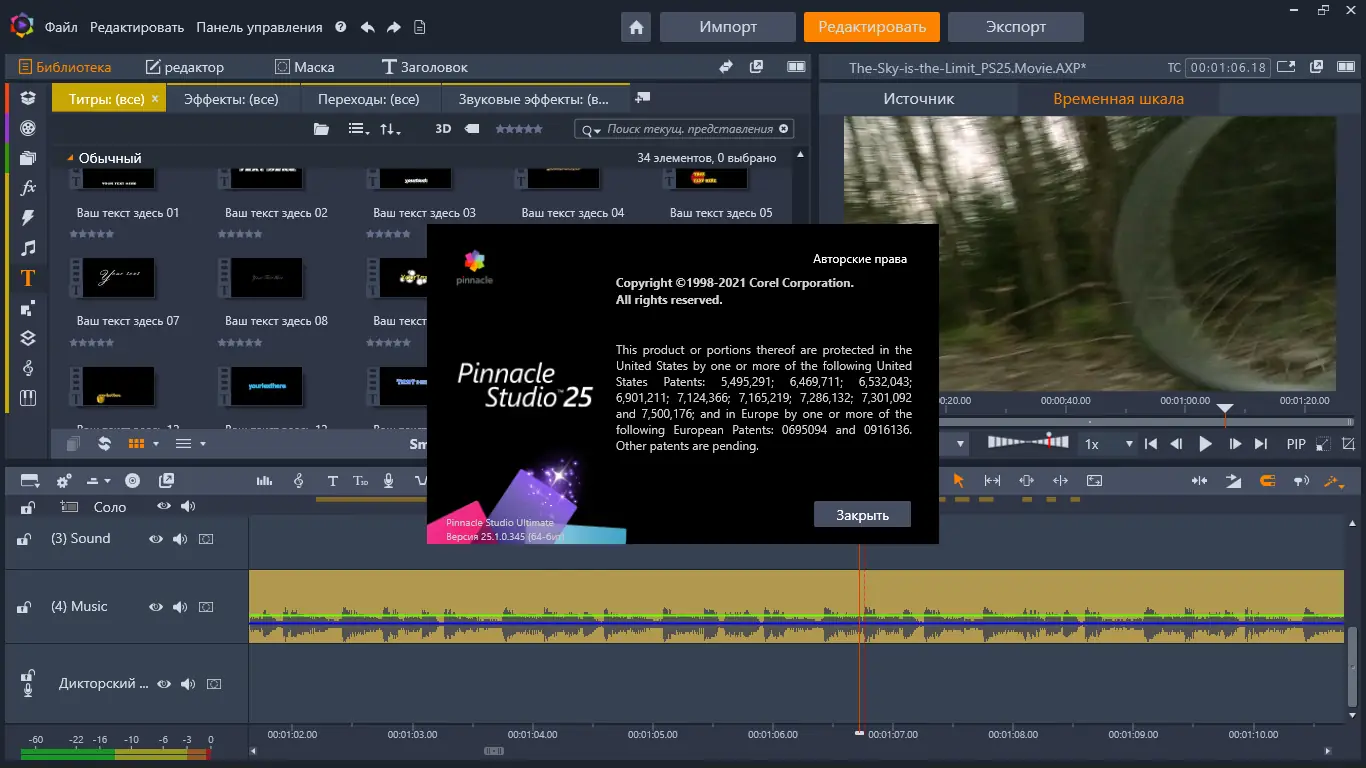This screenshot has height=768, width=1366.
Task: Select the create title tool above the timeline
Action: tap(332, 481)
